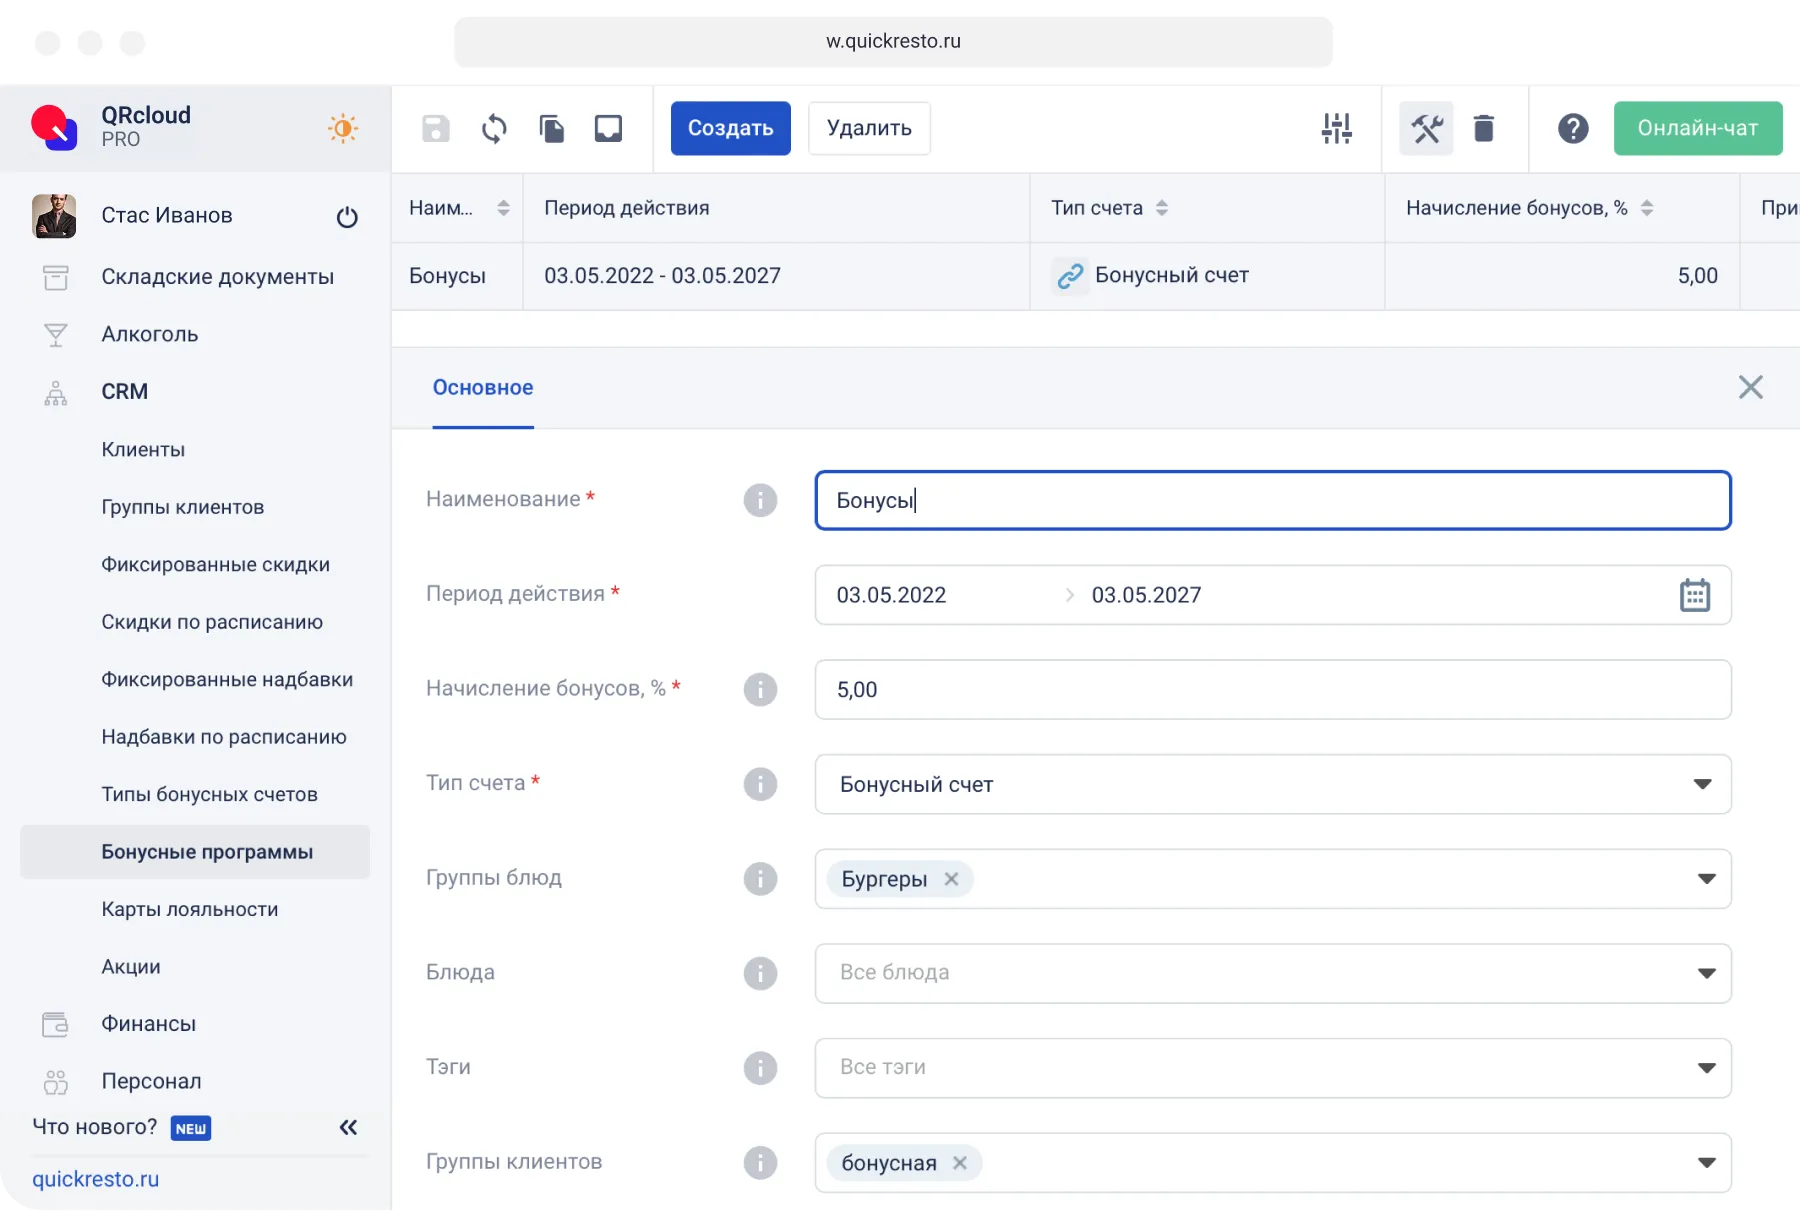Open Карты лояльности in the sidebar

pyautogui.click(x=190, y=909)
